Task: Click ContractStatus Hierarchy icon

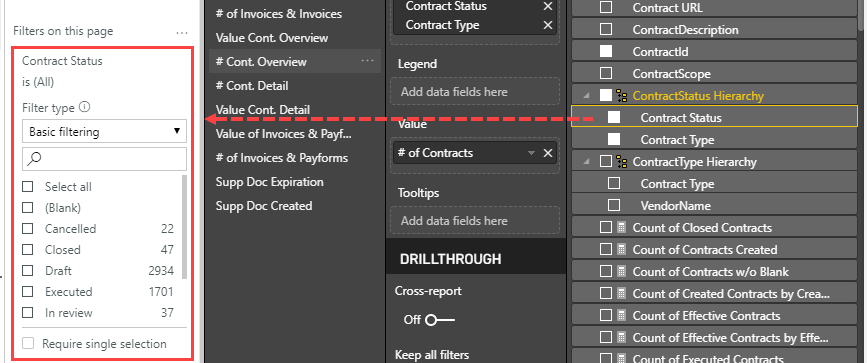Action: (622, 96)
